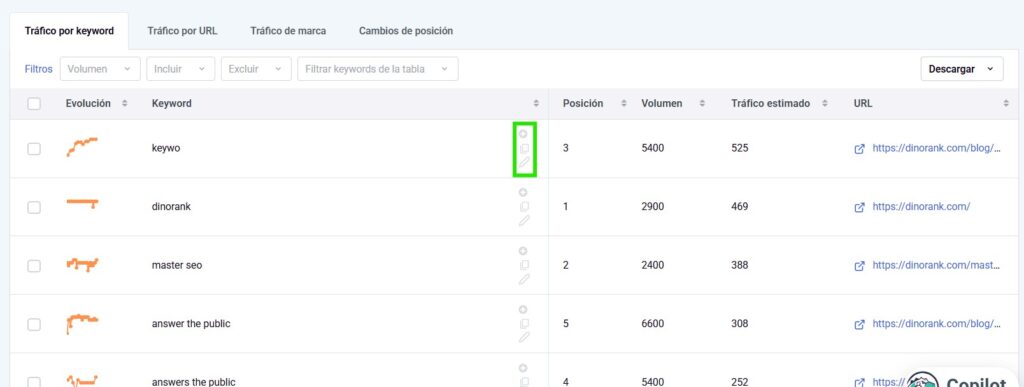The height and width of the screenshot is (387, 1024).
Task: Sort the table by Tráfico estimado
Action: click(x=825, y=104)
